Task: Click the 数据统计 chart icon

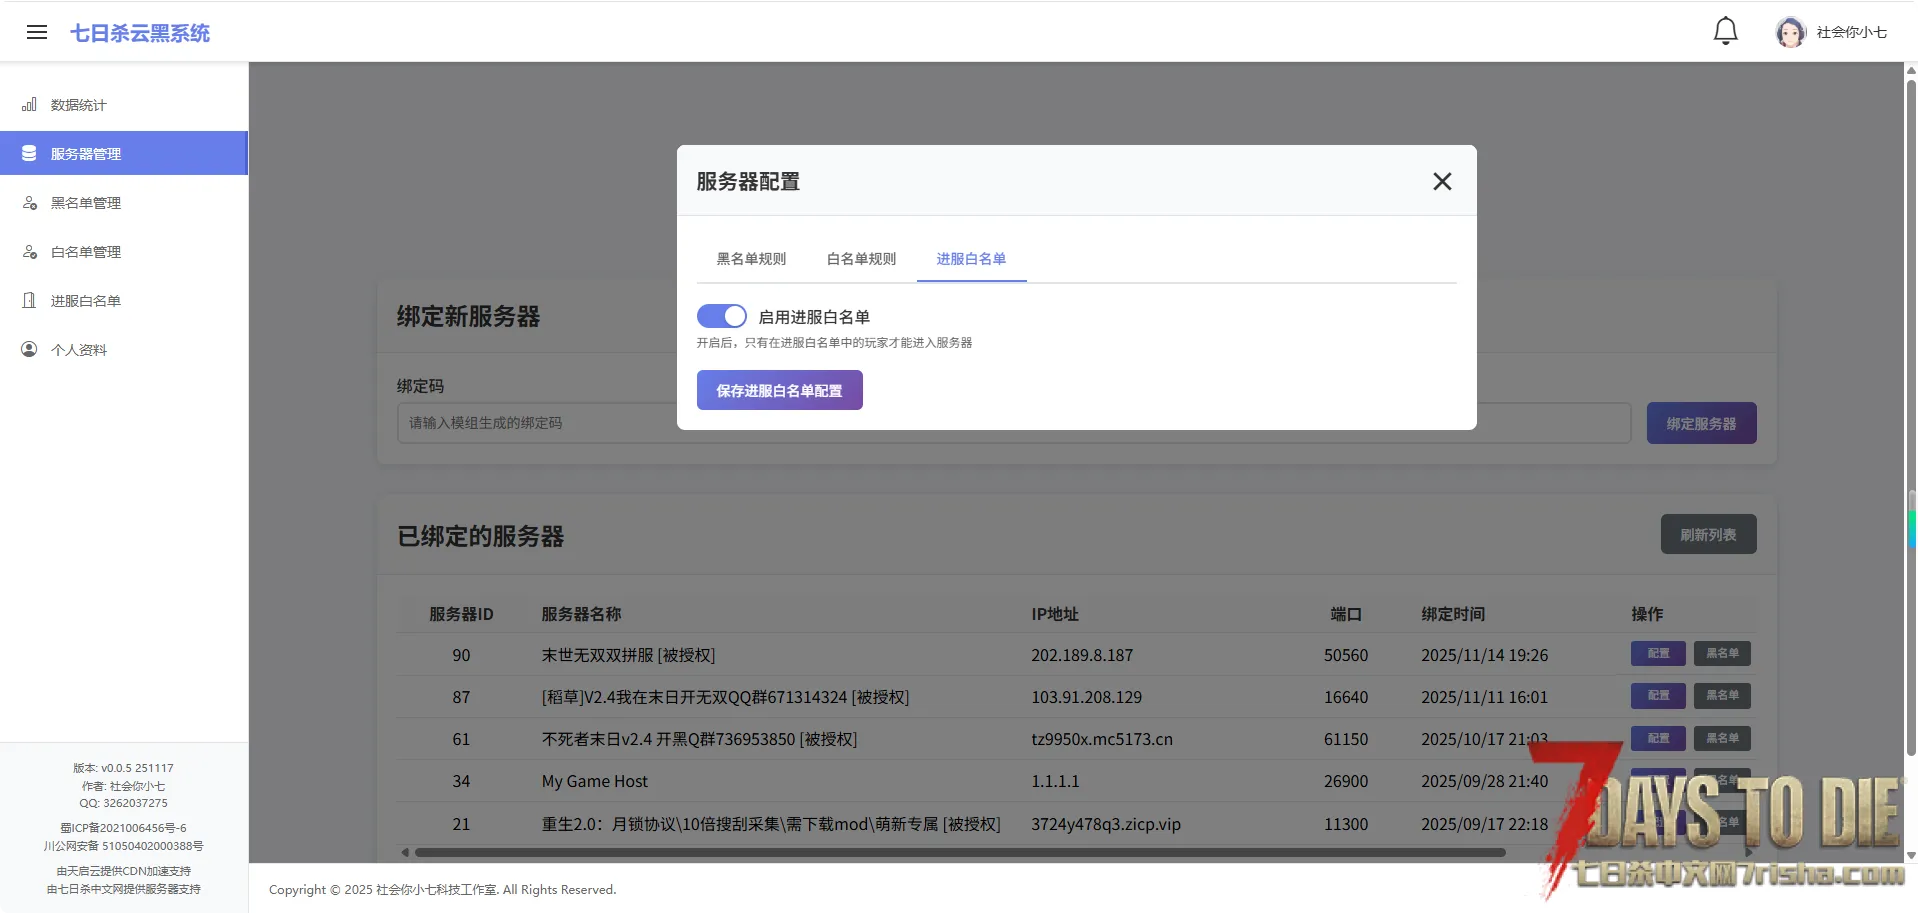Action: [x=30, y=104]
